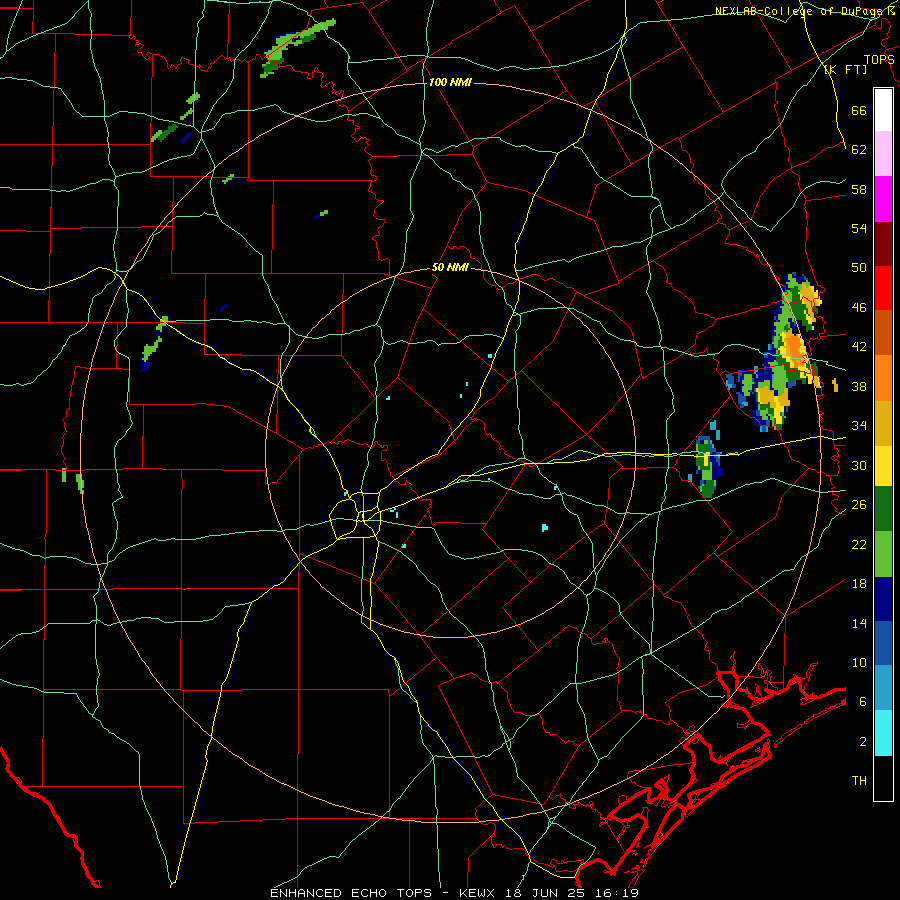Click the legend value '42'

(x=859, y=347)
